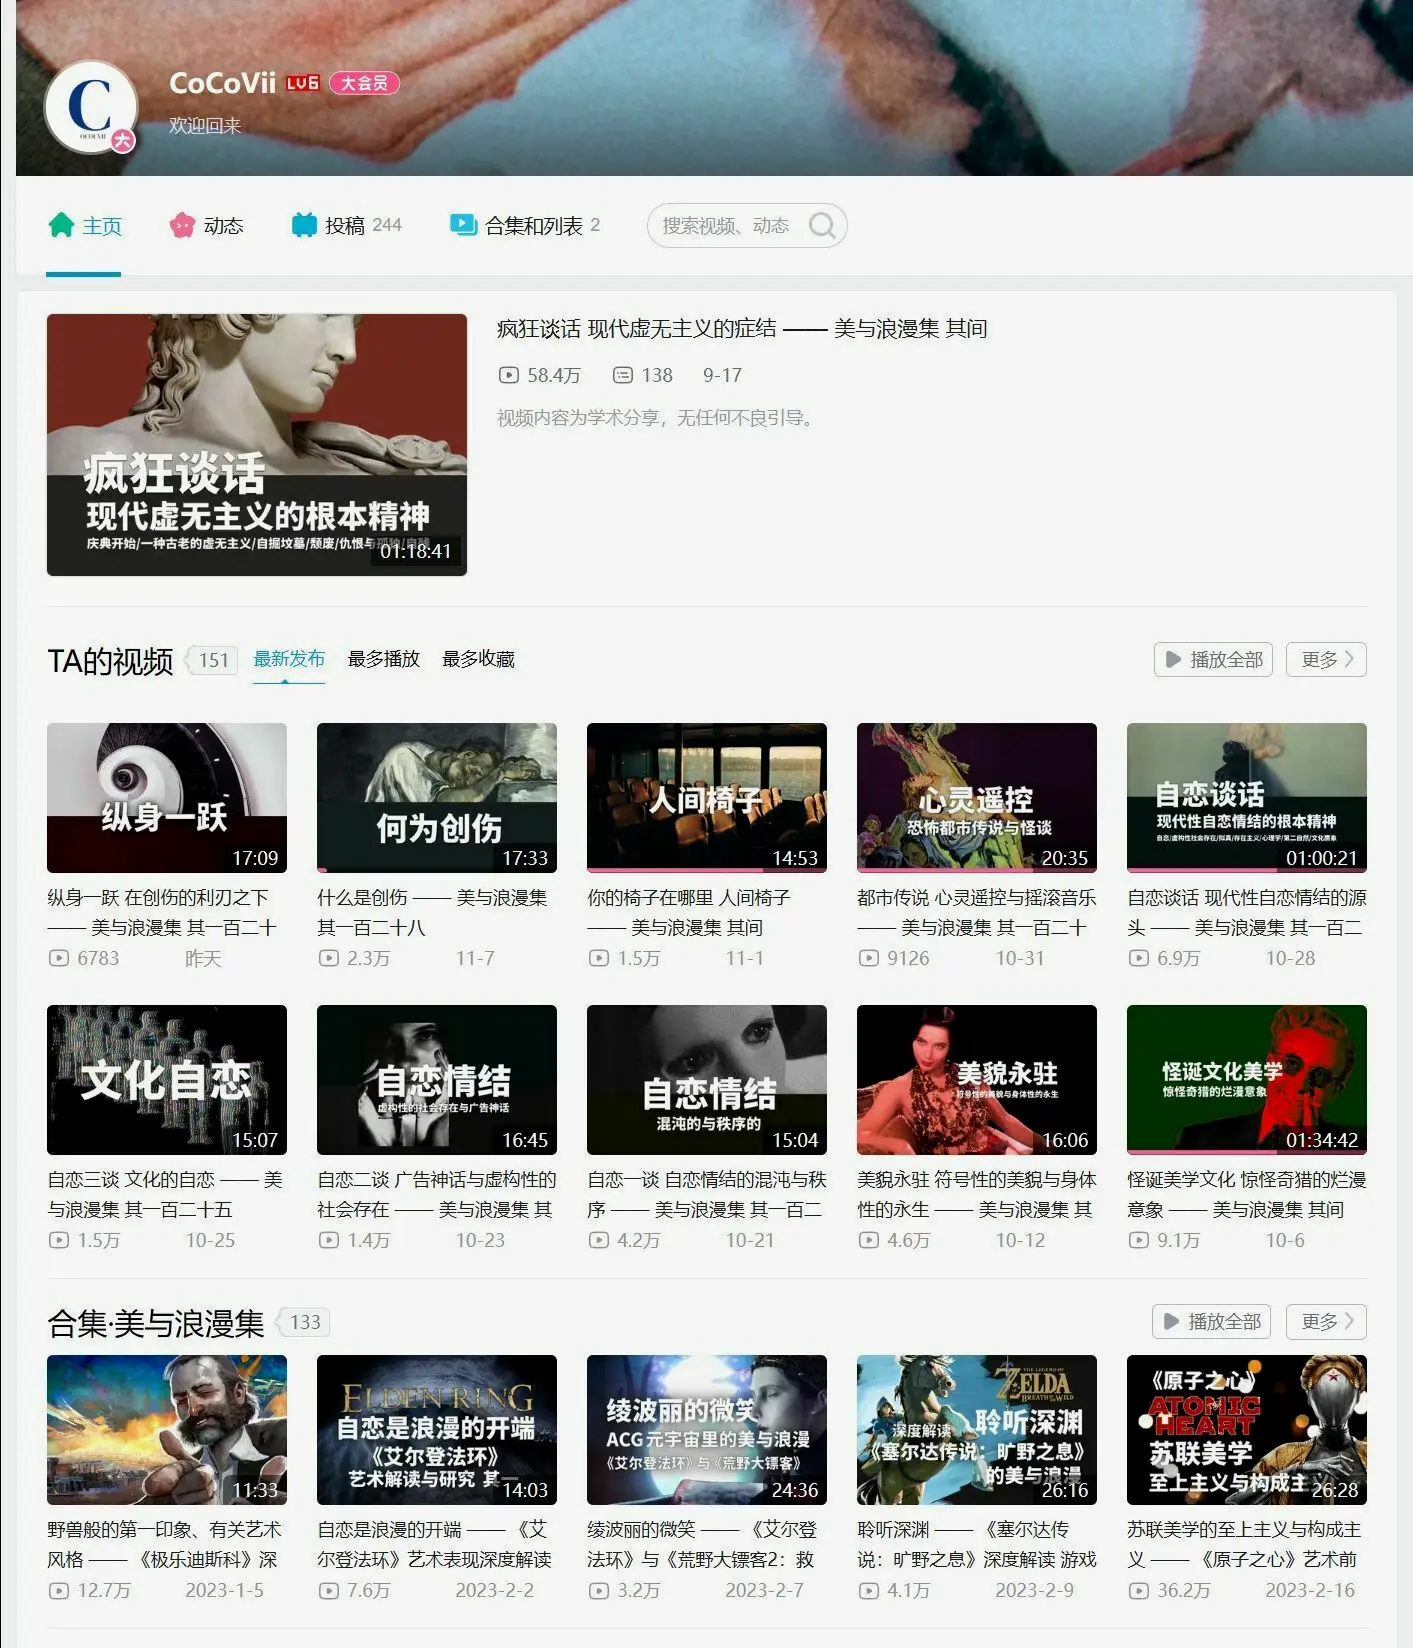The height and width of the screenshot is (1648, 1413).
Task: Expand 更多 in TA的视频 section
Action: coord(1326,660)
